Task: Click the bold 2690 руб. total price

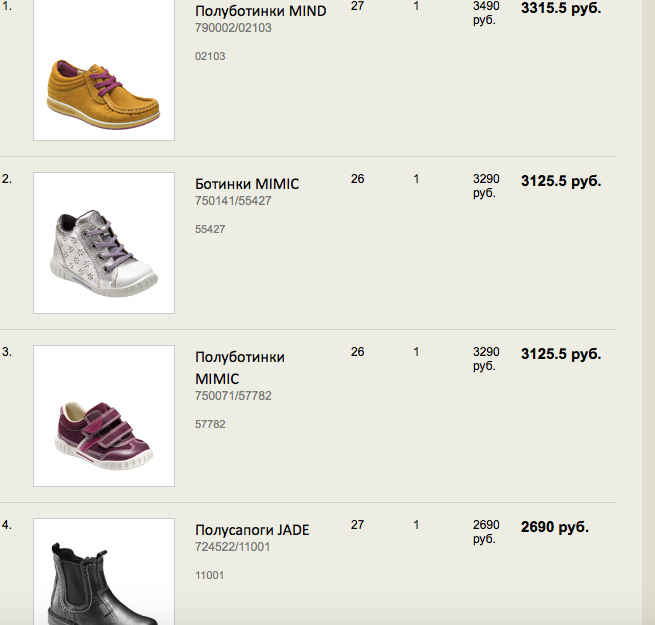Action: coord(555,526)
